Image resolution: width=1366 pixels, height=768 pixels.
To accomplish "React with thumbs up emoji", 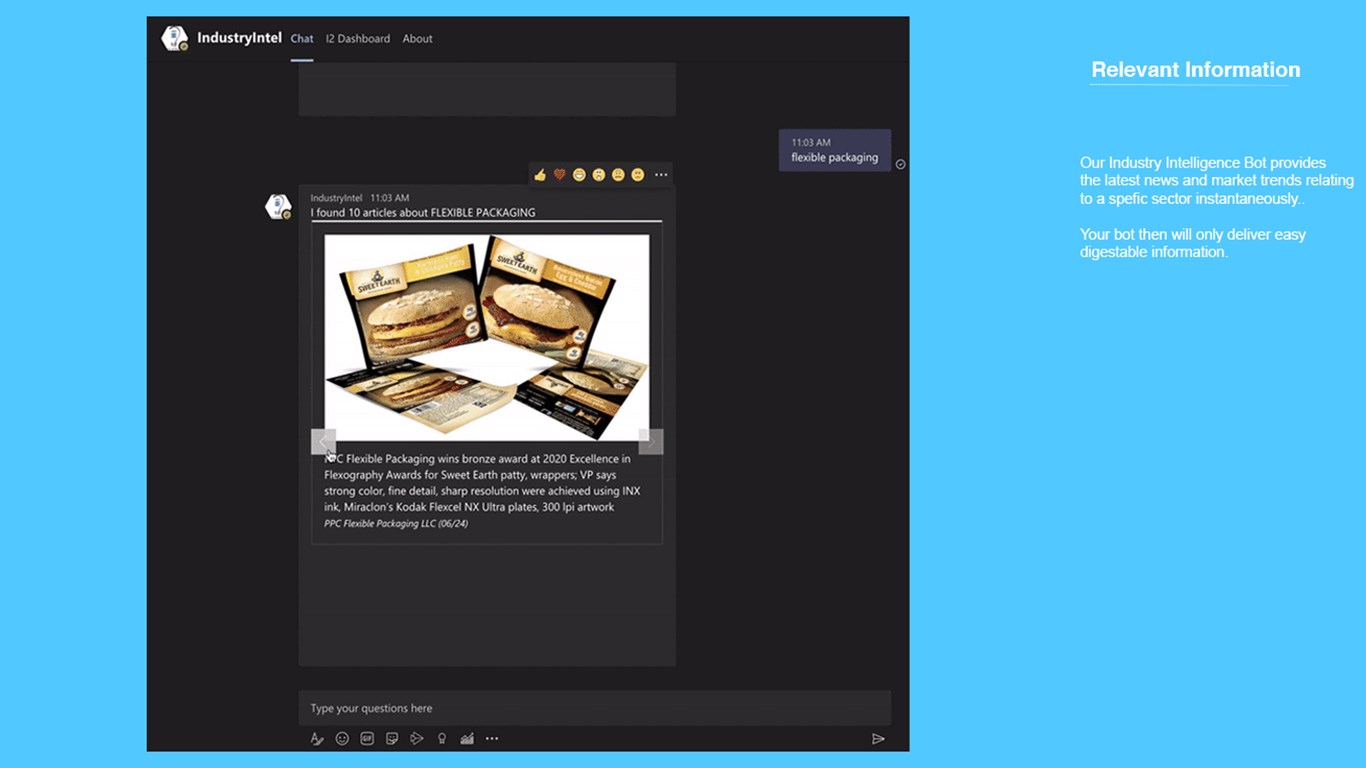I will click(540, 175).
